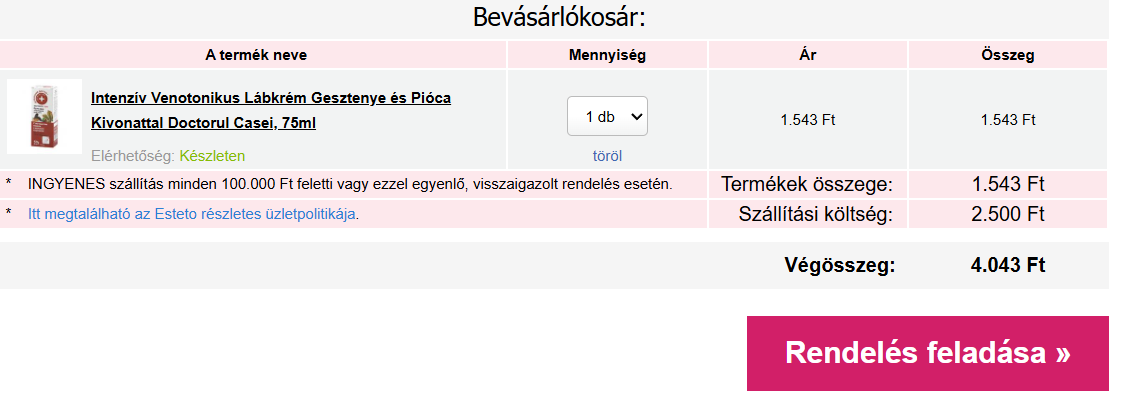Click the green Készleten availability status

(212, 156)
